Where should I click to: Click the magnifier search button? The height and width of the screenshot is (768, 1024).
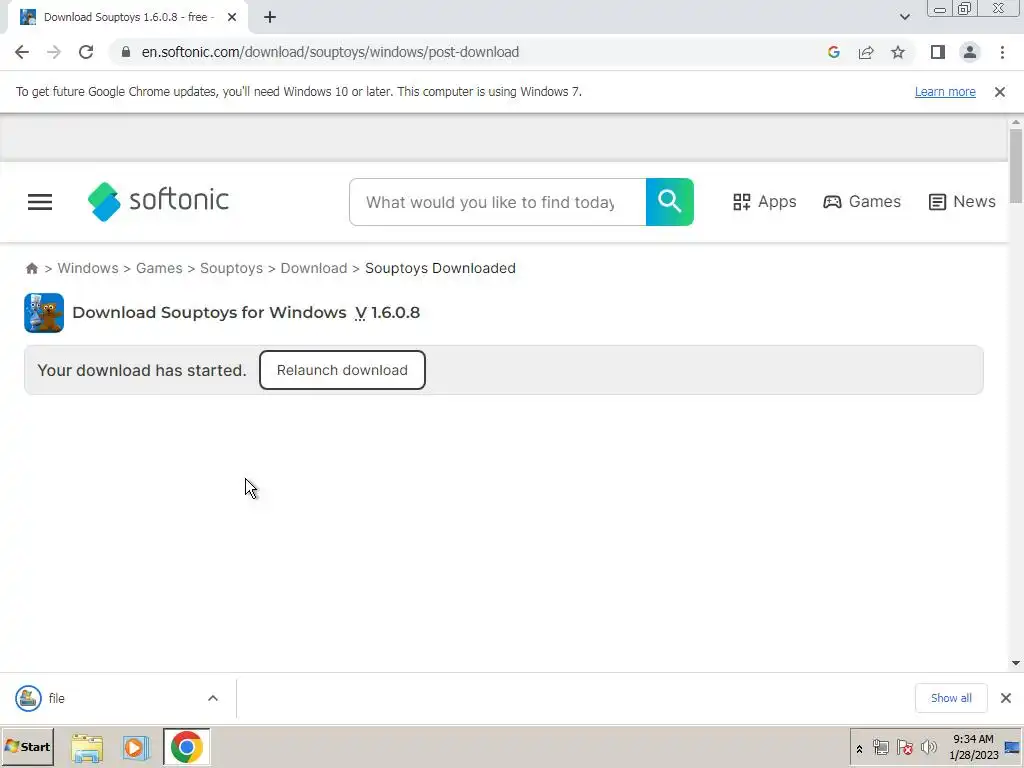click(669, 202)
